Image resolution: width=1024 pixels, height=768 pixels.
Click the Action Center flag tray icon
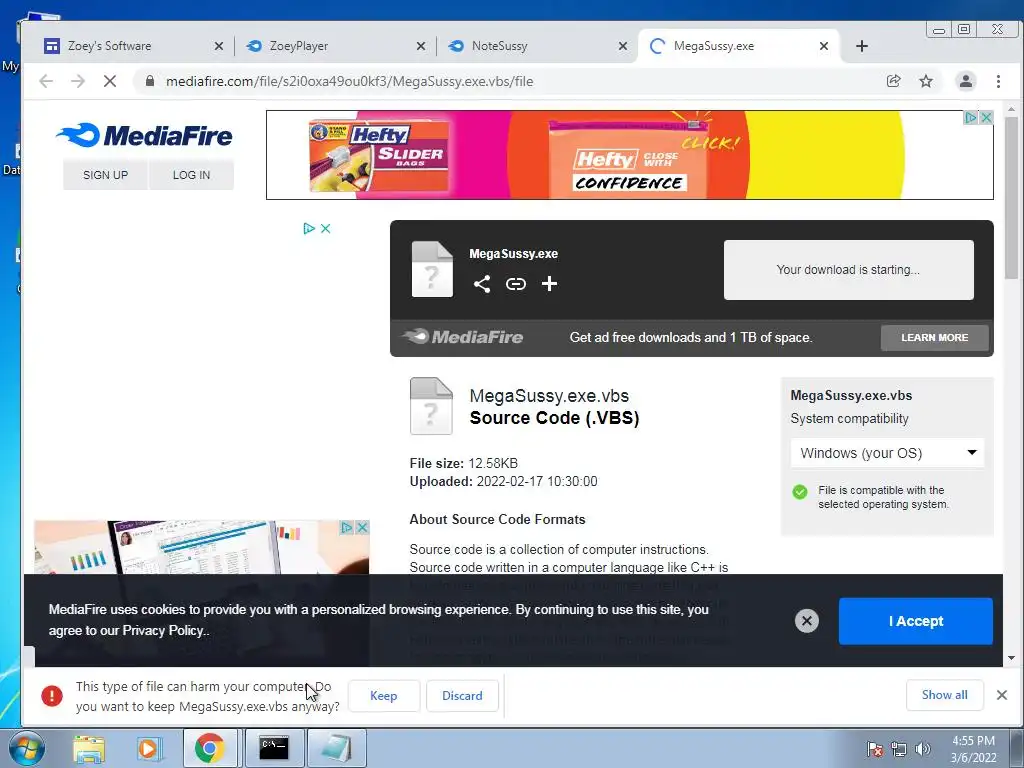875,749
